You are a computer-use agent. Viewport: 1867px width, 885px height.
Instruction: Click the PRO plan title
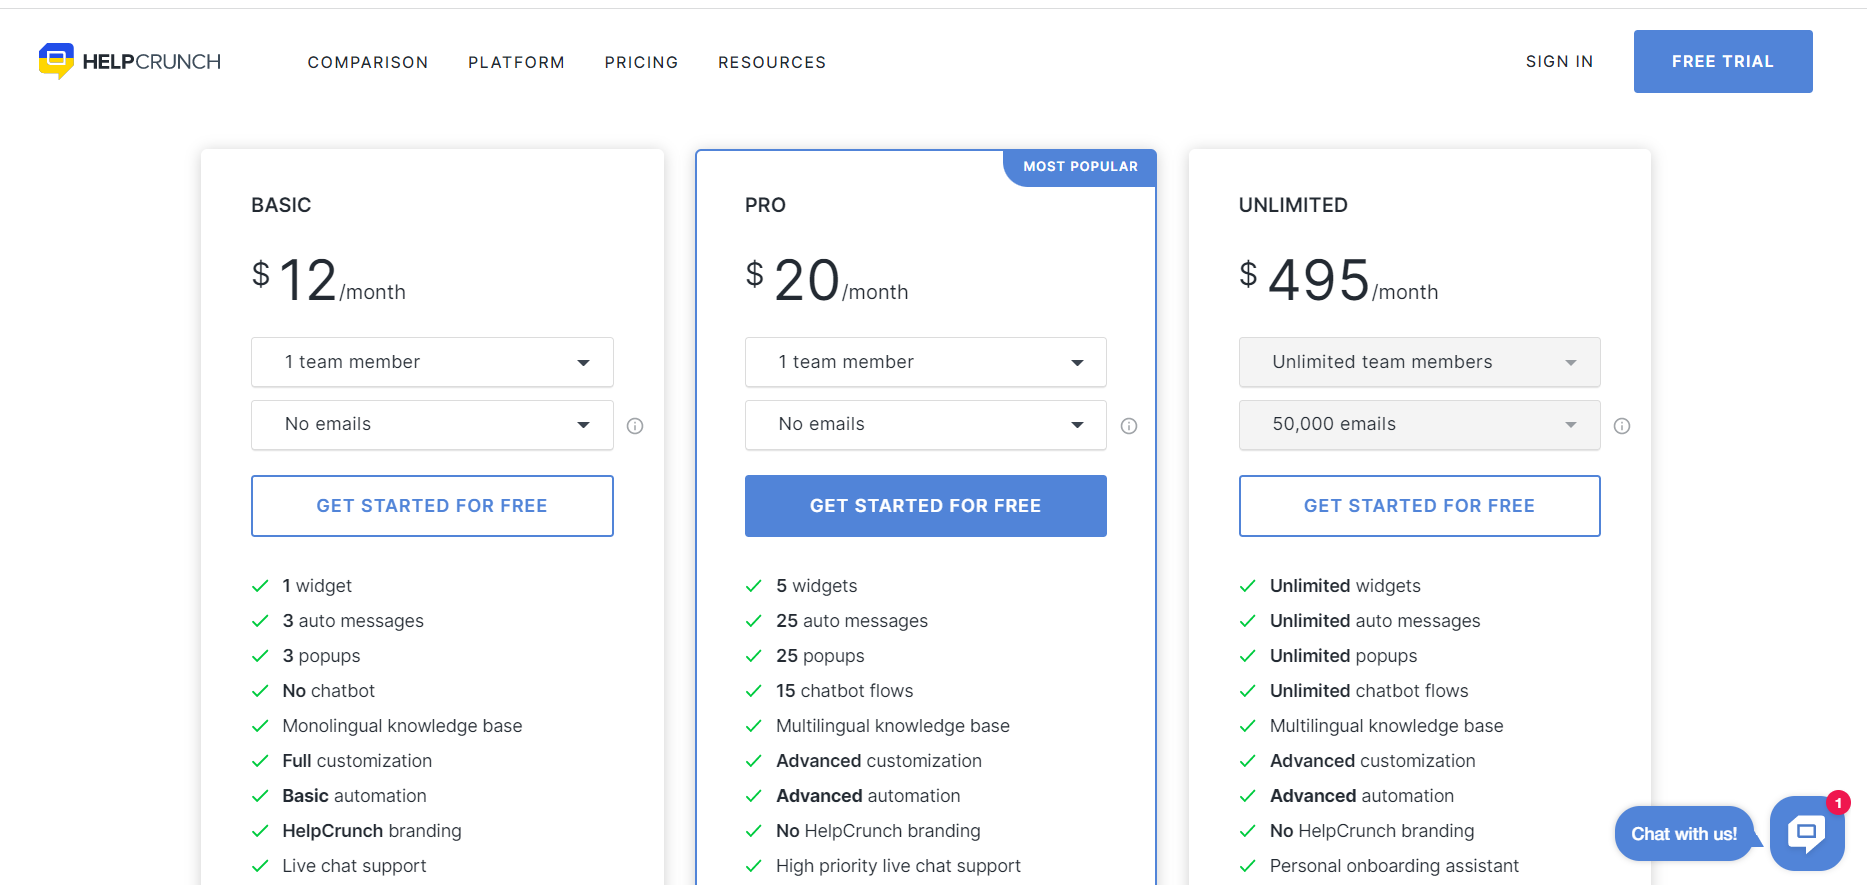765,205
